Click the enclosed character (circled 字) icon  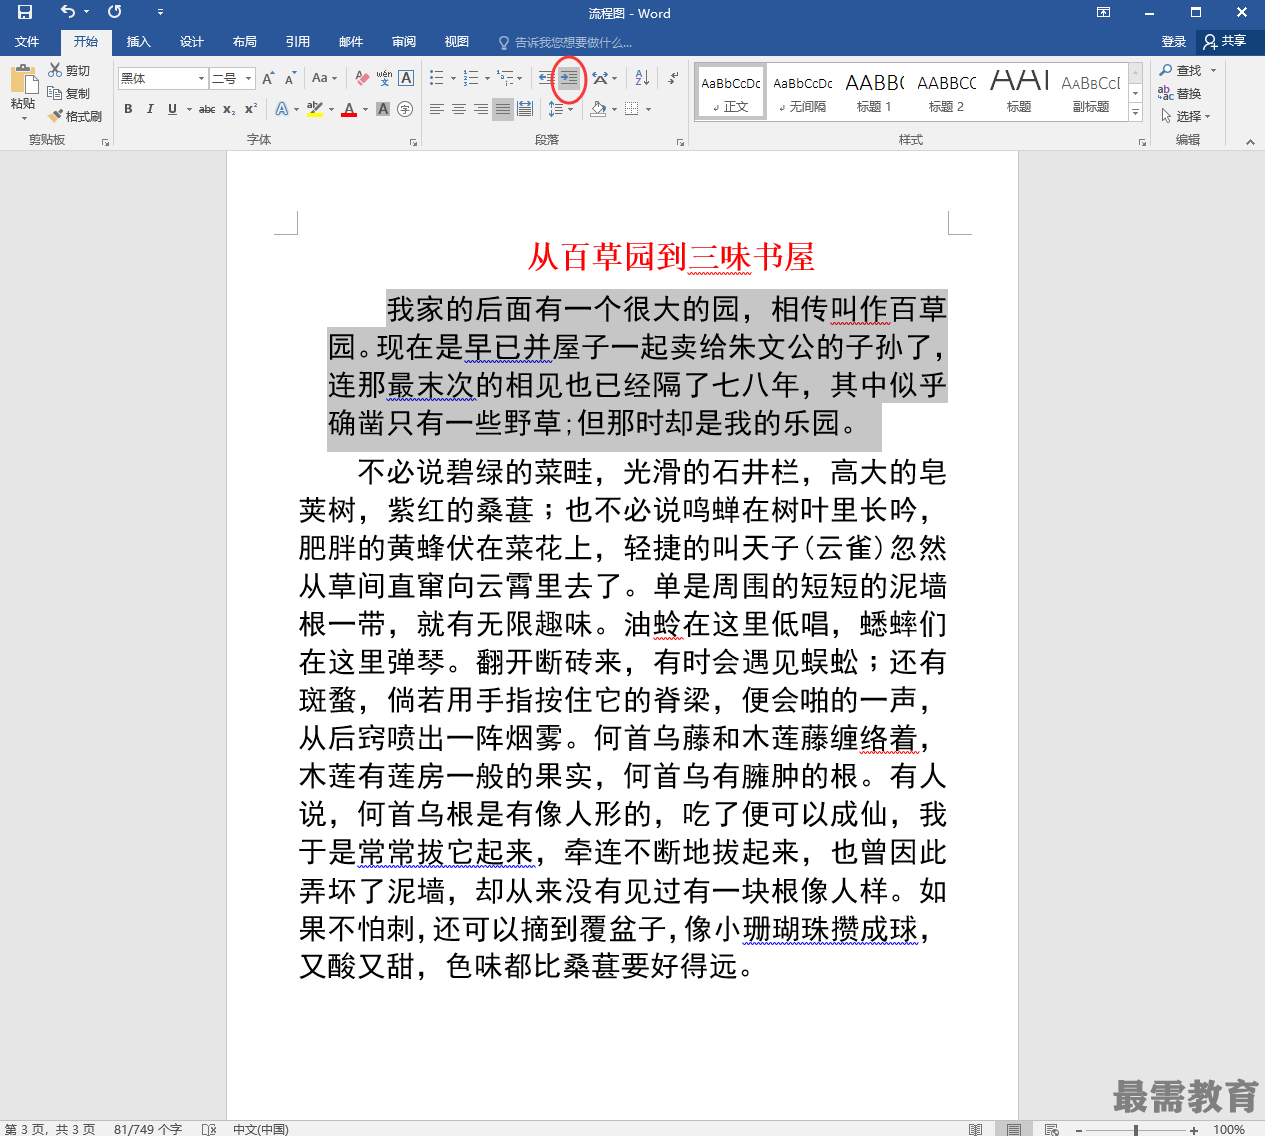point(405,109)
